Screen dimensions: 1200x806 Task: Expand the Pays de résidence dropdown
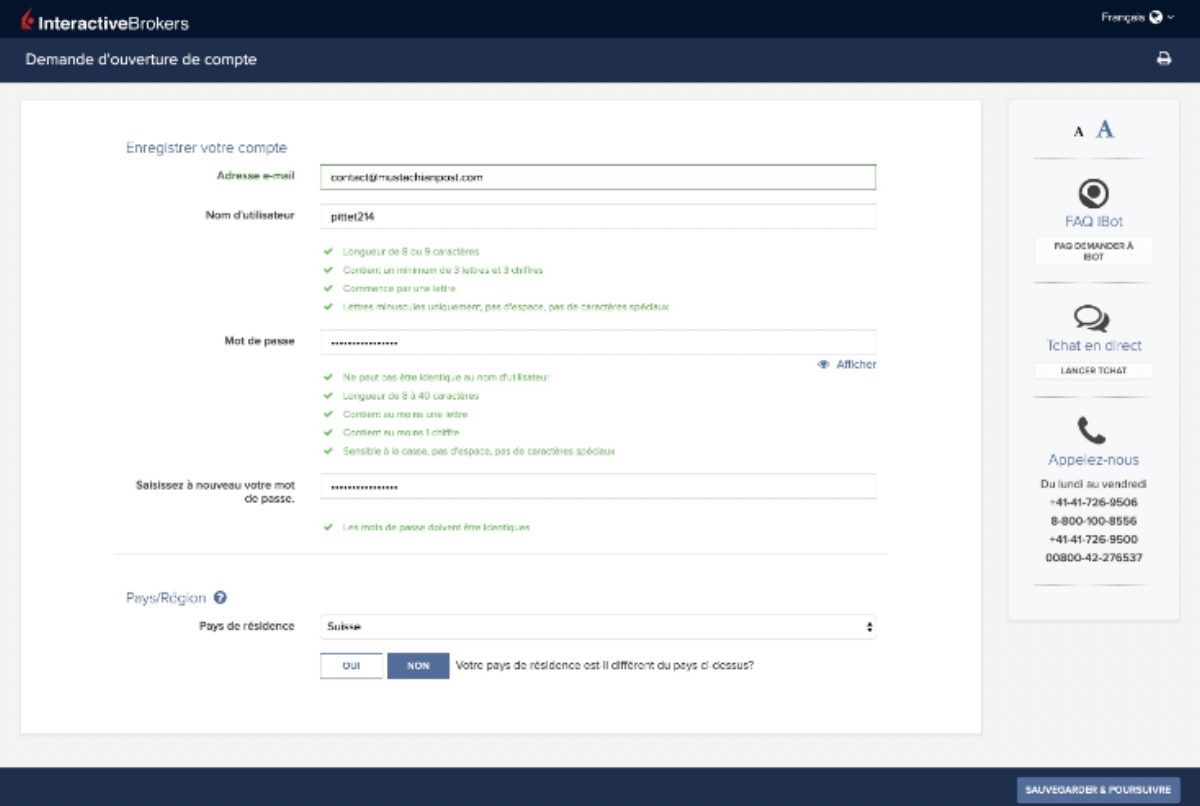(x=597, y=627)
